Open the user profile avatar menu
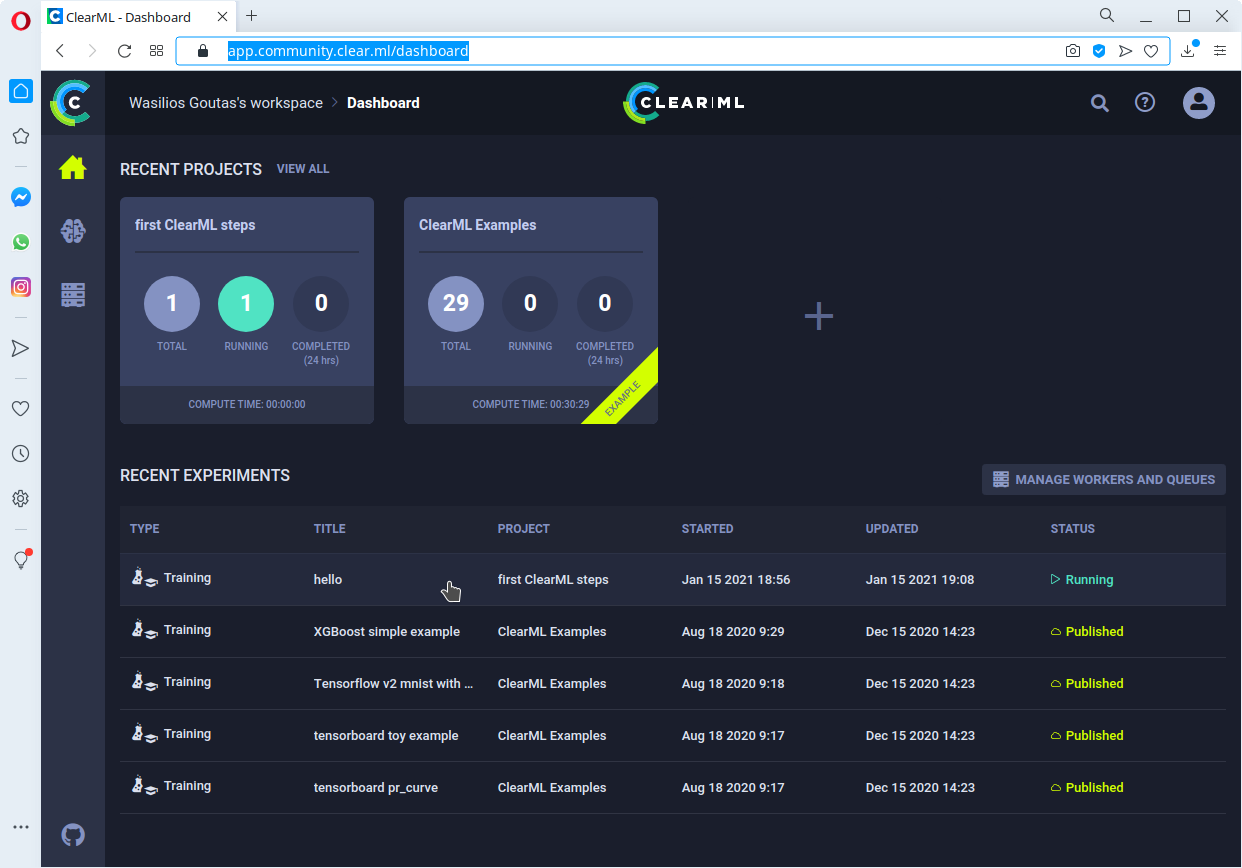Image resolution: width=1242 pixels, height=868 pixels. (1198, 102)
